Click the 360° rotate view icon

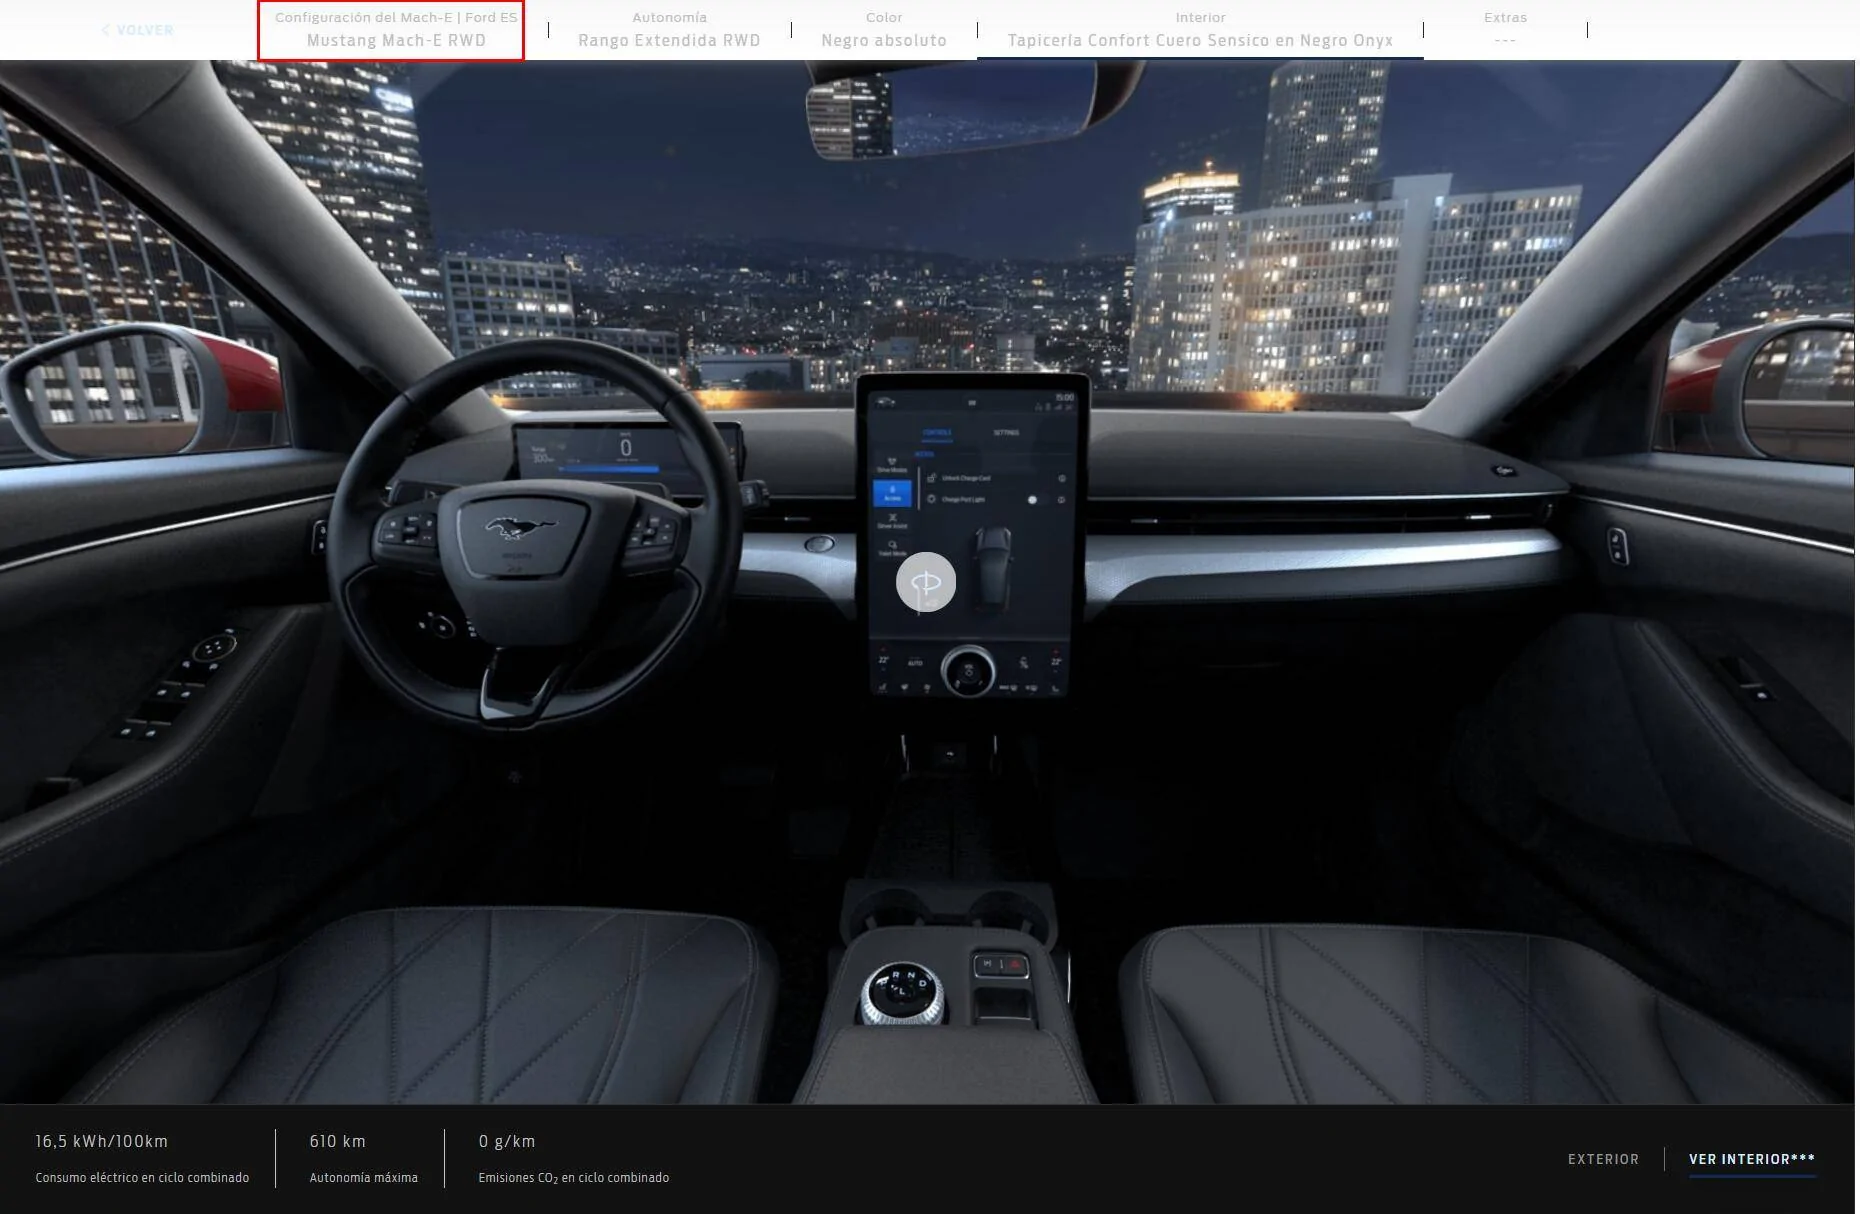(x=926, y=582)
